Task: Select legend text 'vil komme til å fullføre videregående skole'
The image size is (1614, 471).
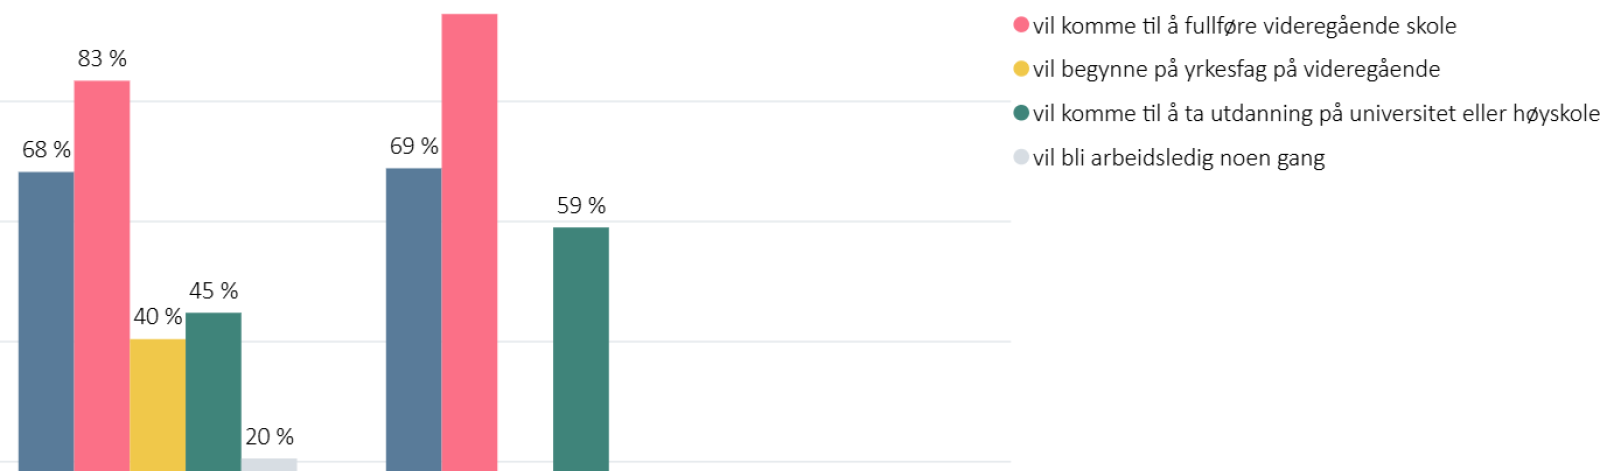Action: (1244, 26)
